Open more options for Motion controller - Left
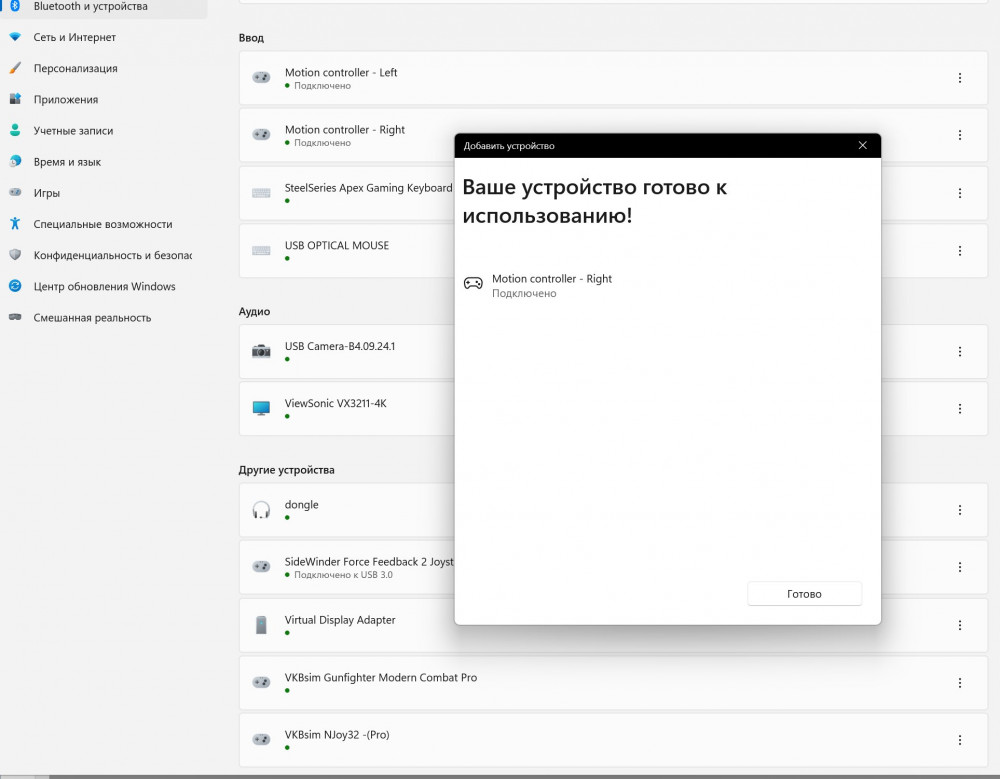The image size is (1000, 779). [959, 78]
